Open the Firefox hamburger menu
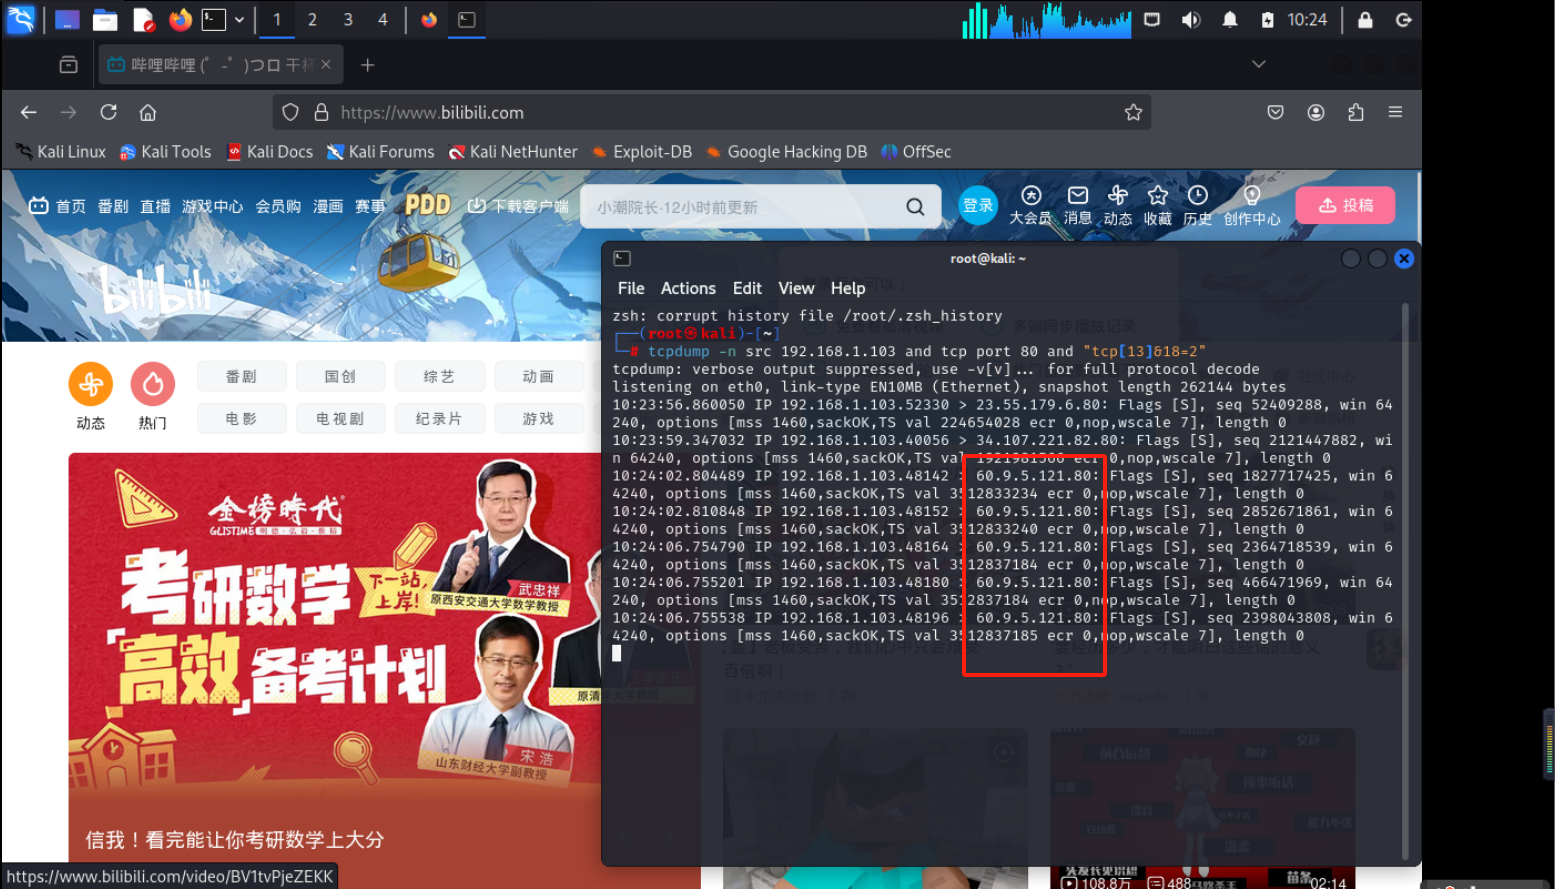1555x889 pixels. tap(1395, 112)
